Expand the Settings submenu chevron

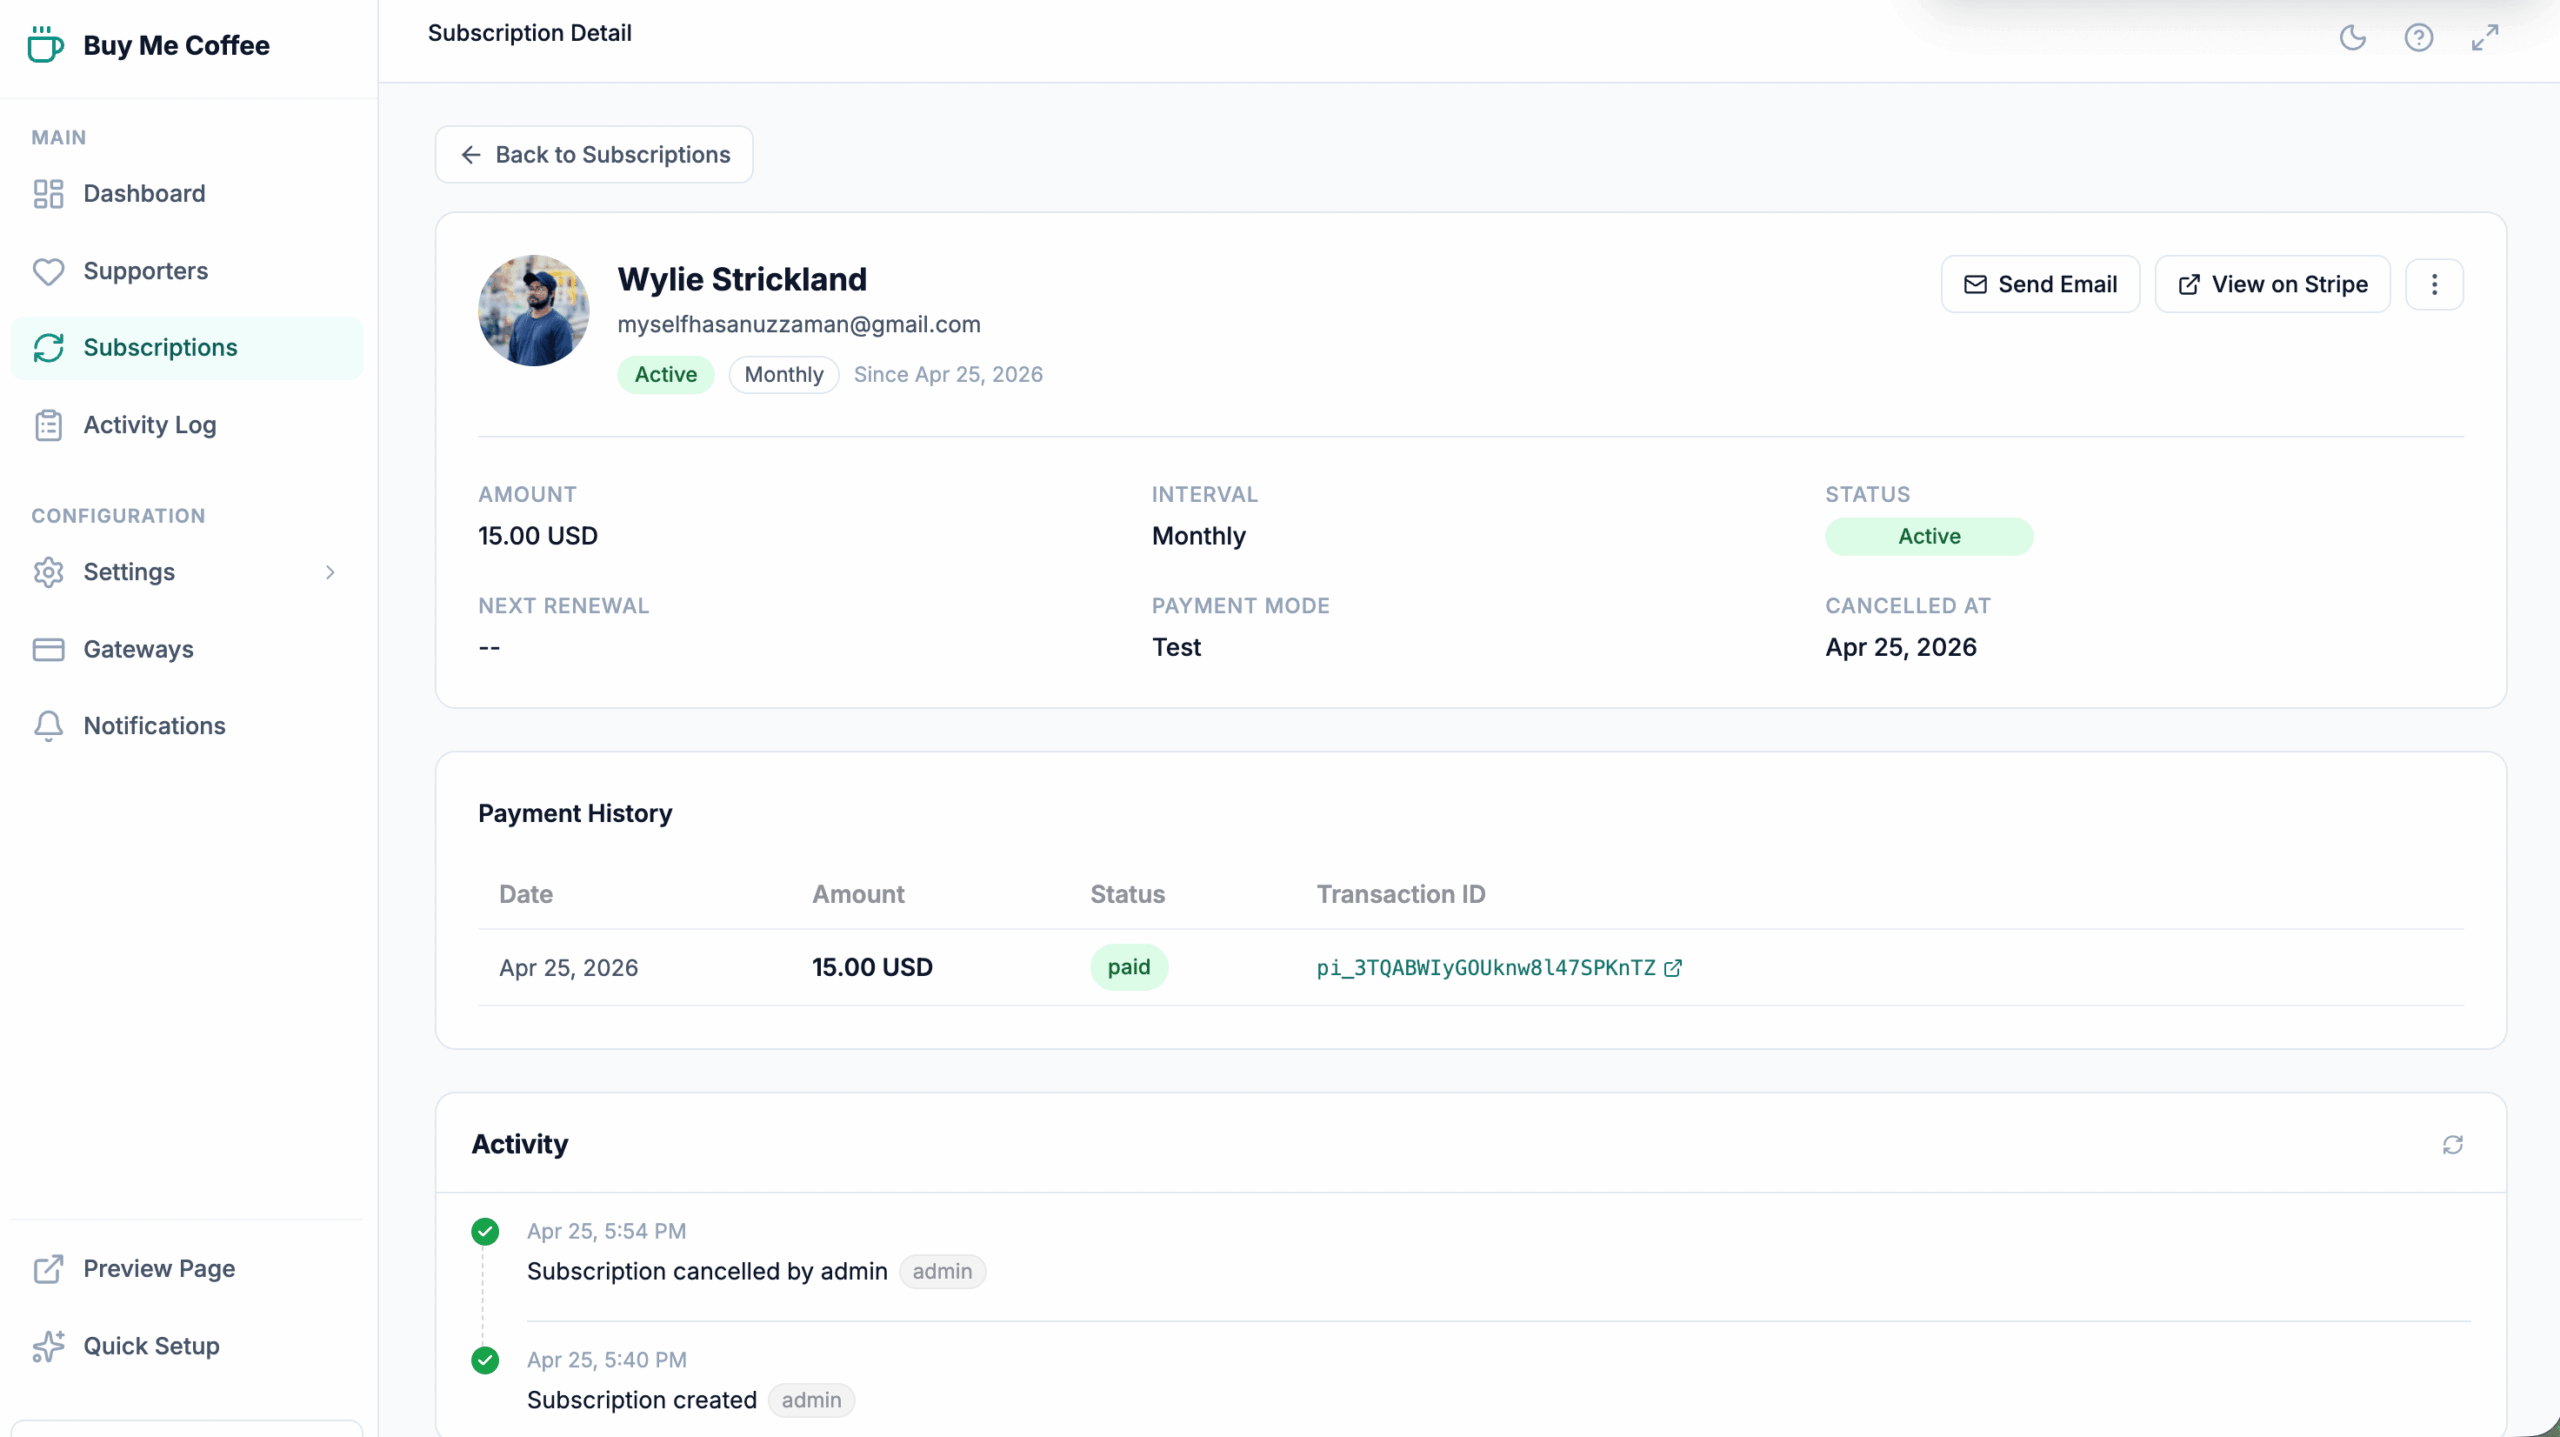[x=330, y=572]
